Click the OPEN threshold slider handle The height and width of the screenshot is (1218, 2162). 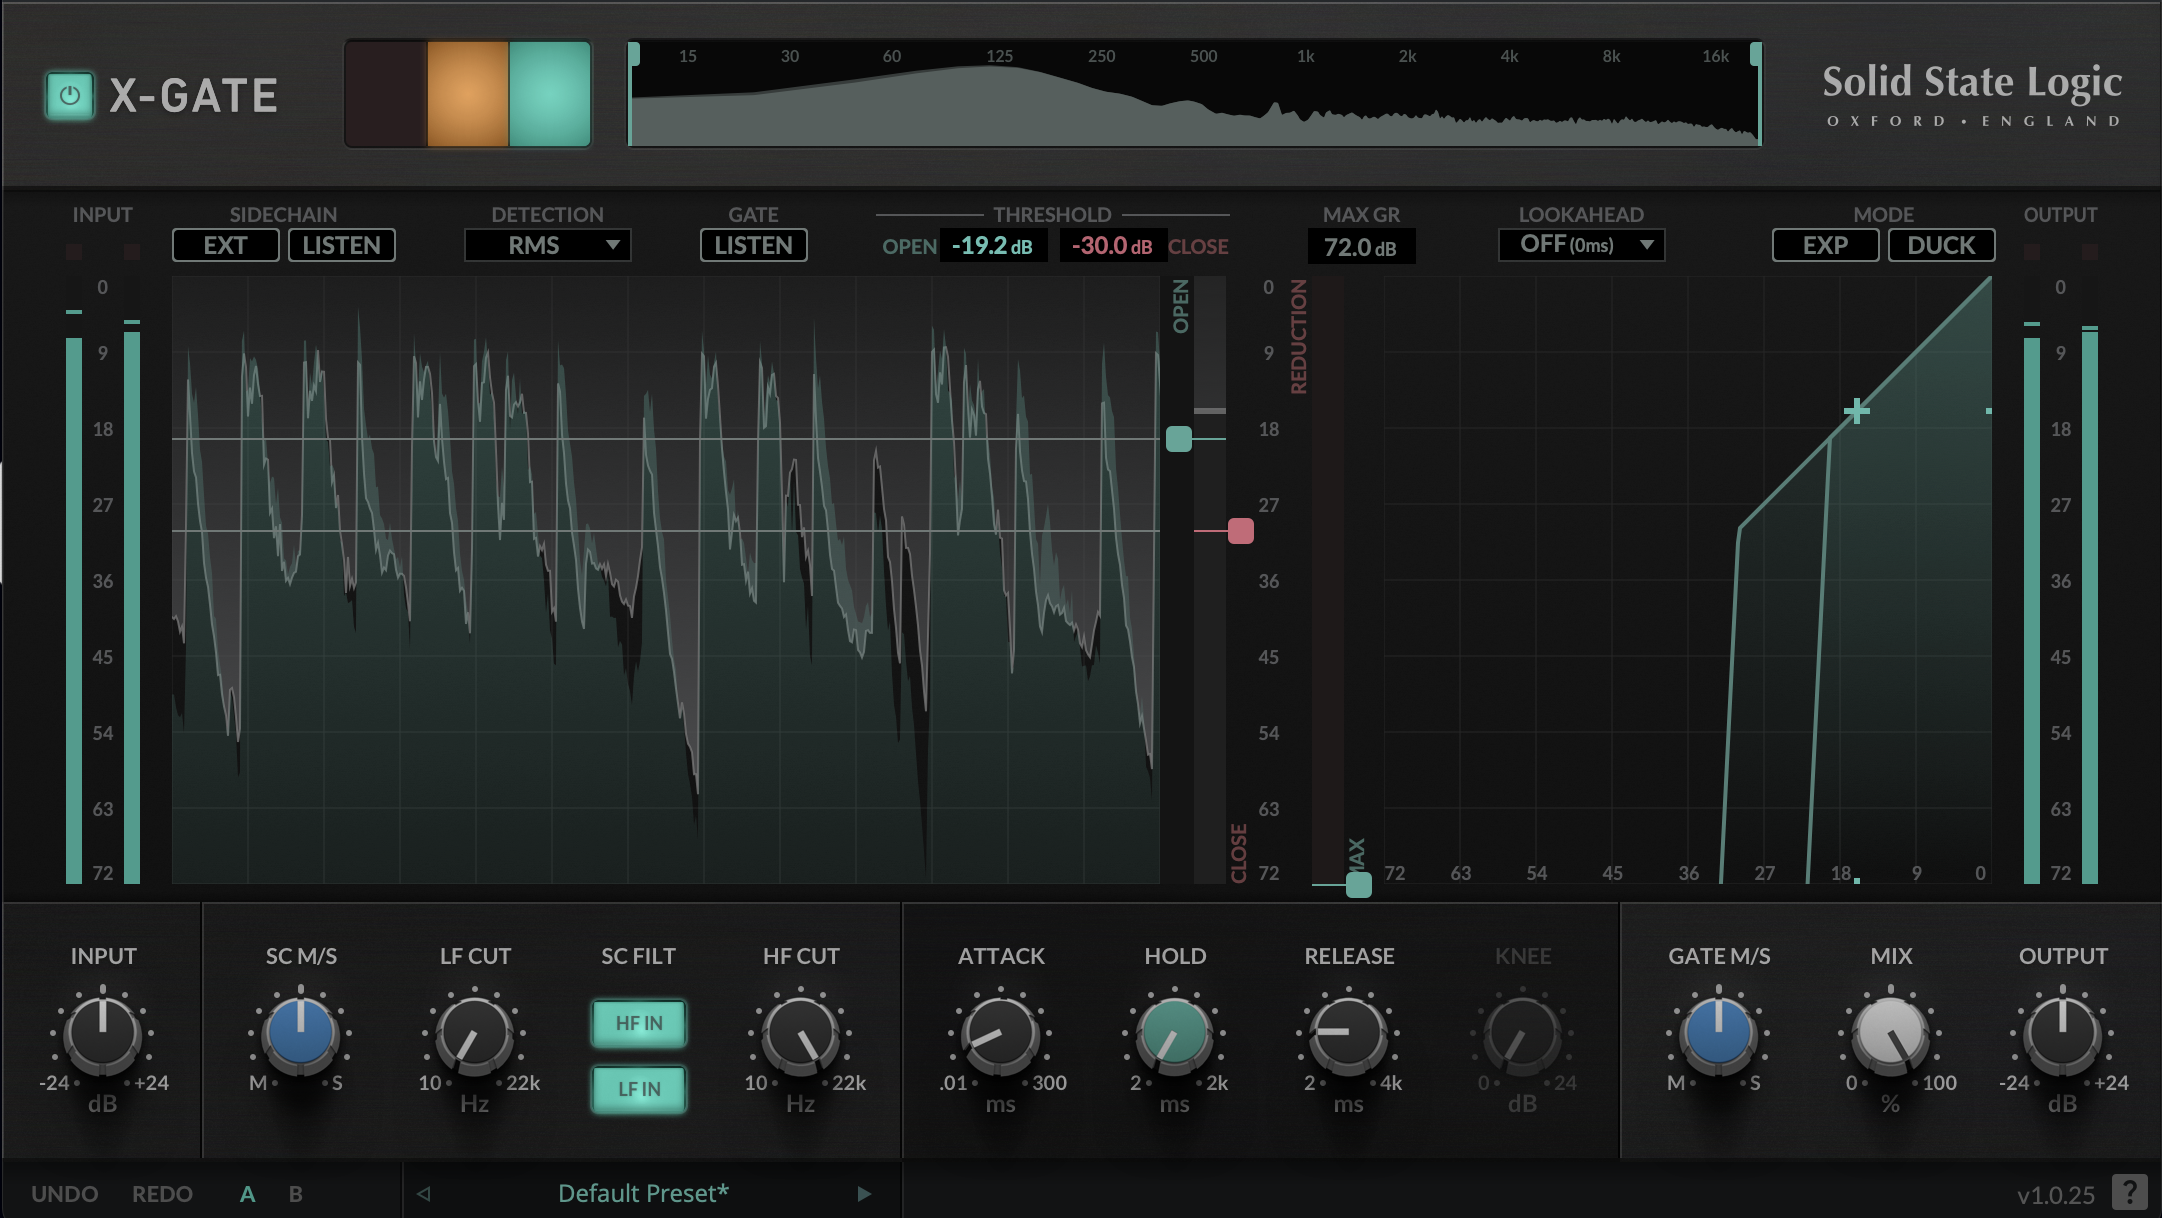point(1179,439)
